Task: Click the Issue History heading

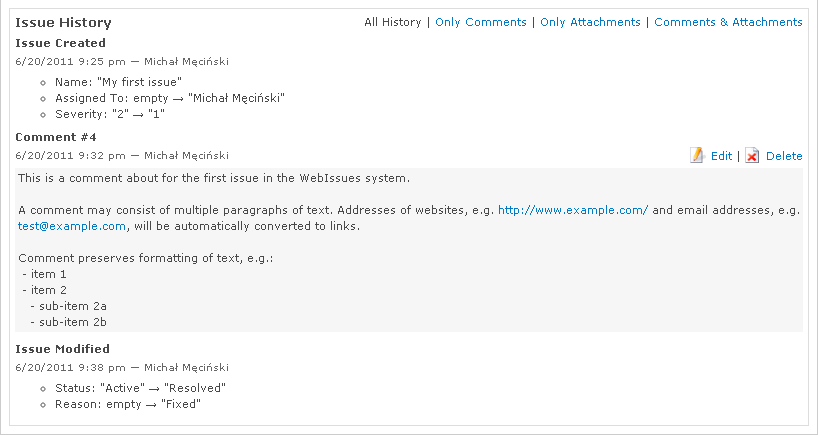Action: point(63,22)
